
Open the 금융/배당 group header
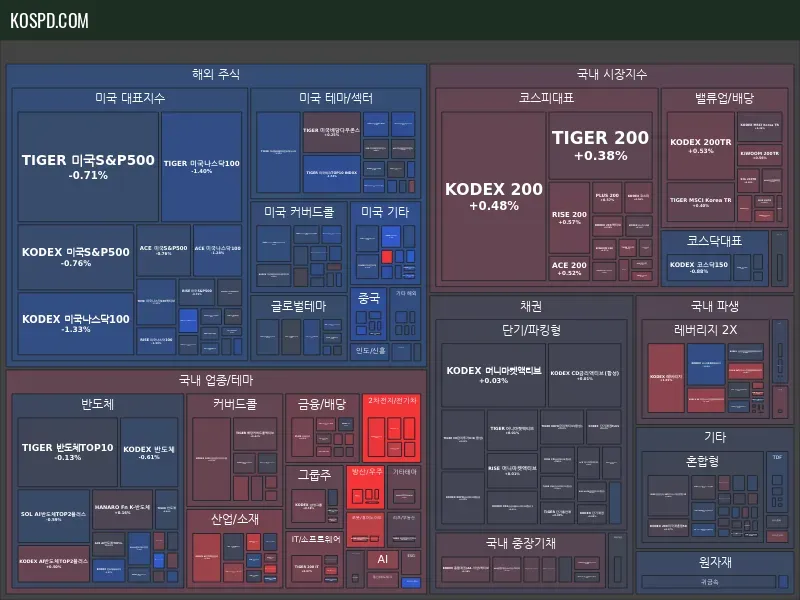[322, 404]
